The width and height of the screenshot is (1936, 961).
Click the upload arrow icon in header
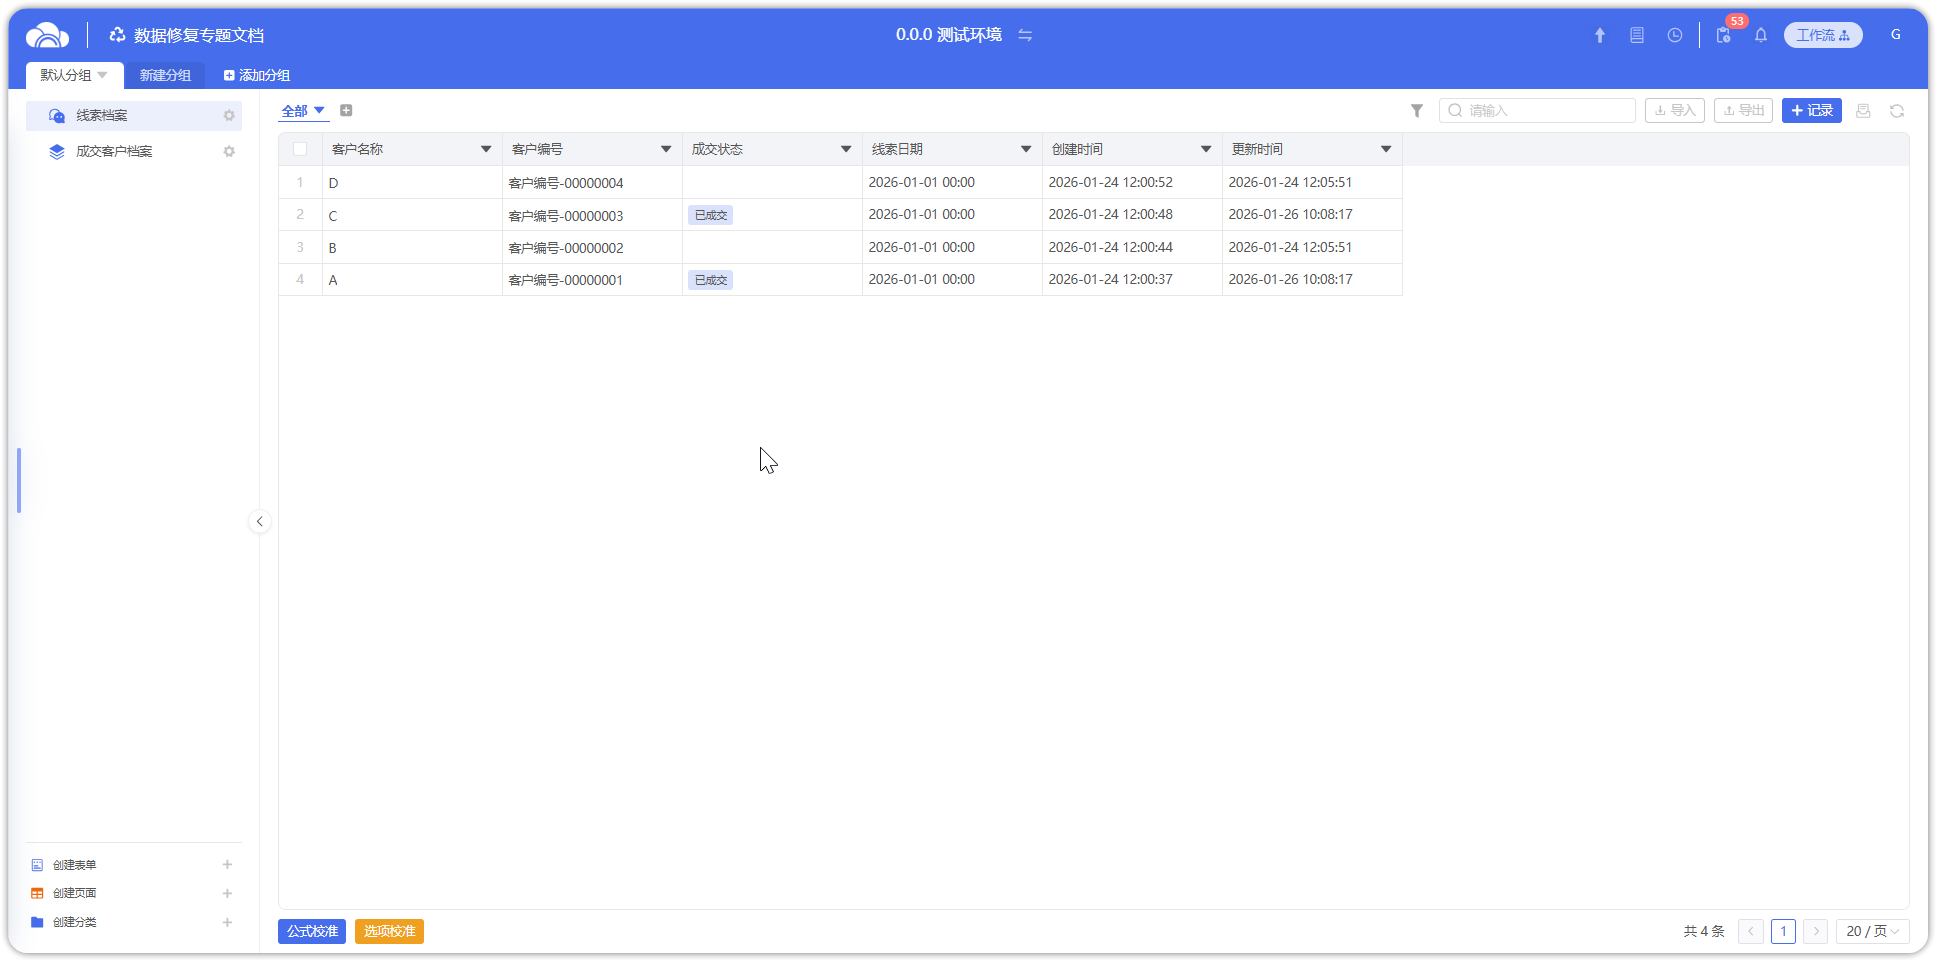coord(1599,35)
